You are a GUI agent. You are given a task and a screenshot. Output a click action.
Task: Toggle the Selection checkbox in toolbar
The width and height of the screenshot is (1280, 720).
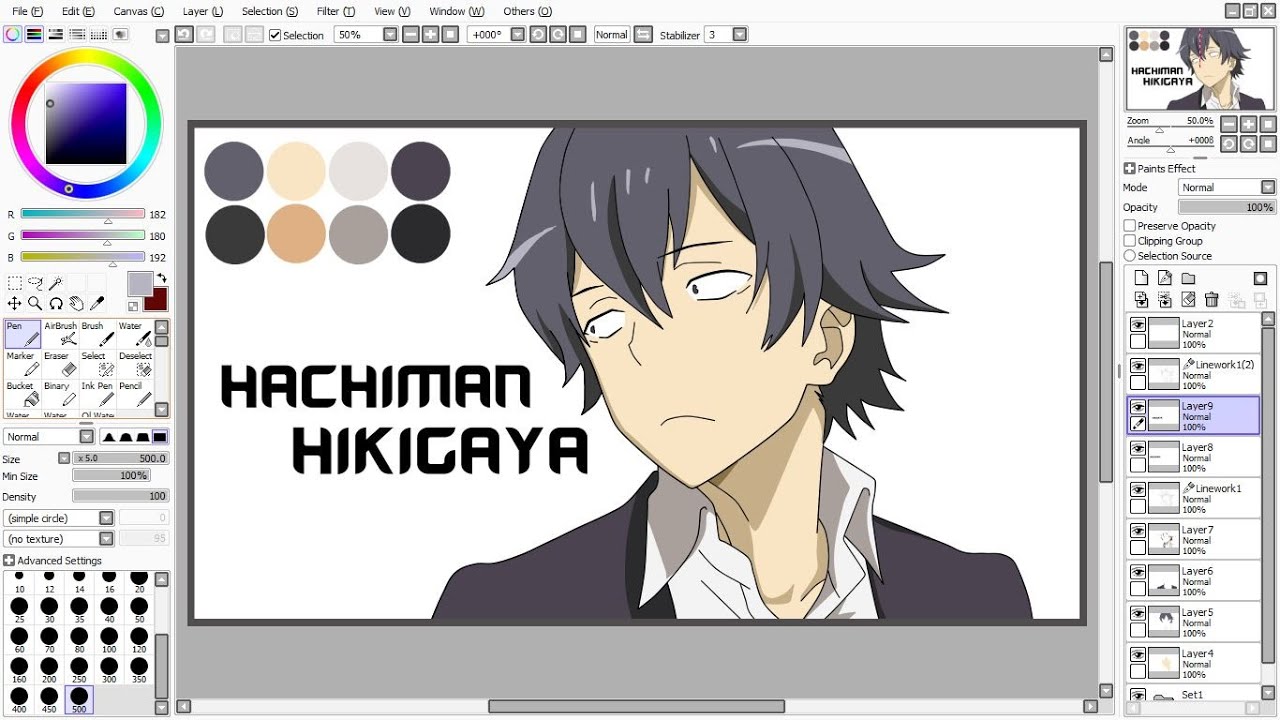point(276,35)
